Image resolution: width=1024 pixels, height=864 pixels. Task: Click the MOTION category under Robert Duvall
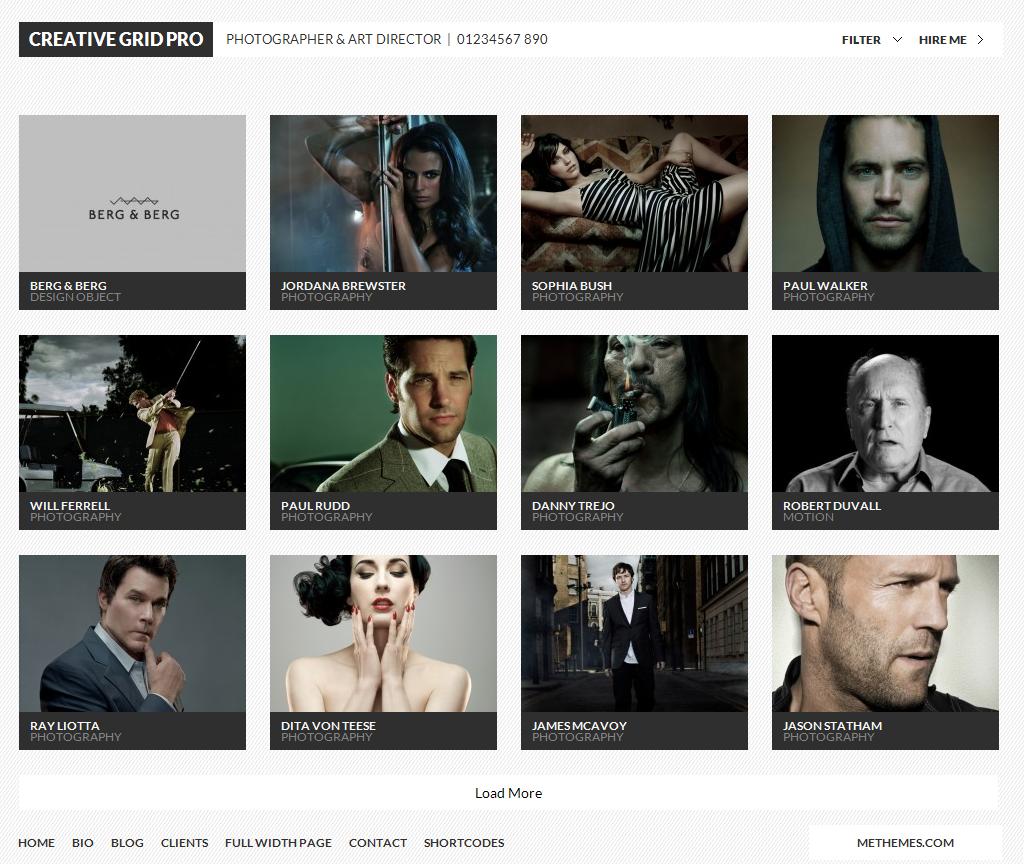pos(808,517)
